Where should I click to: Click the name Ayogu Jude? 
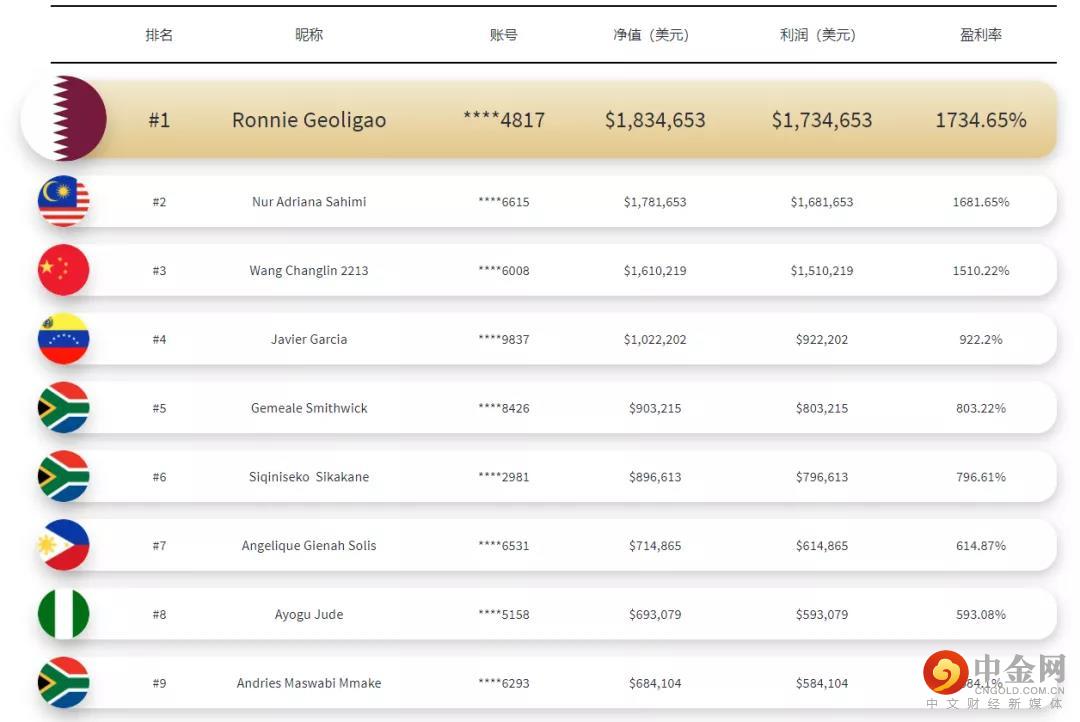click(x=309, y=615)
